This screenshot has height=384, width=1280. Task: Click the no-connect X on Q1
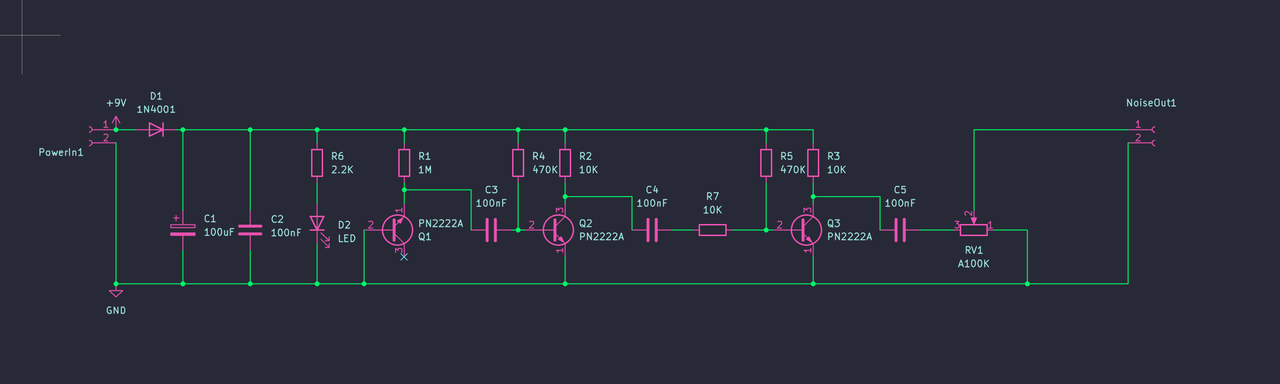[x=404, y=257]
